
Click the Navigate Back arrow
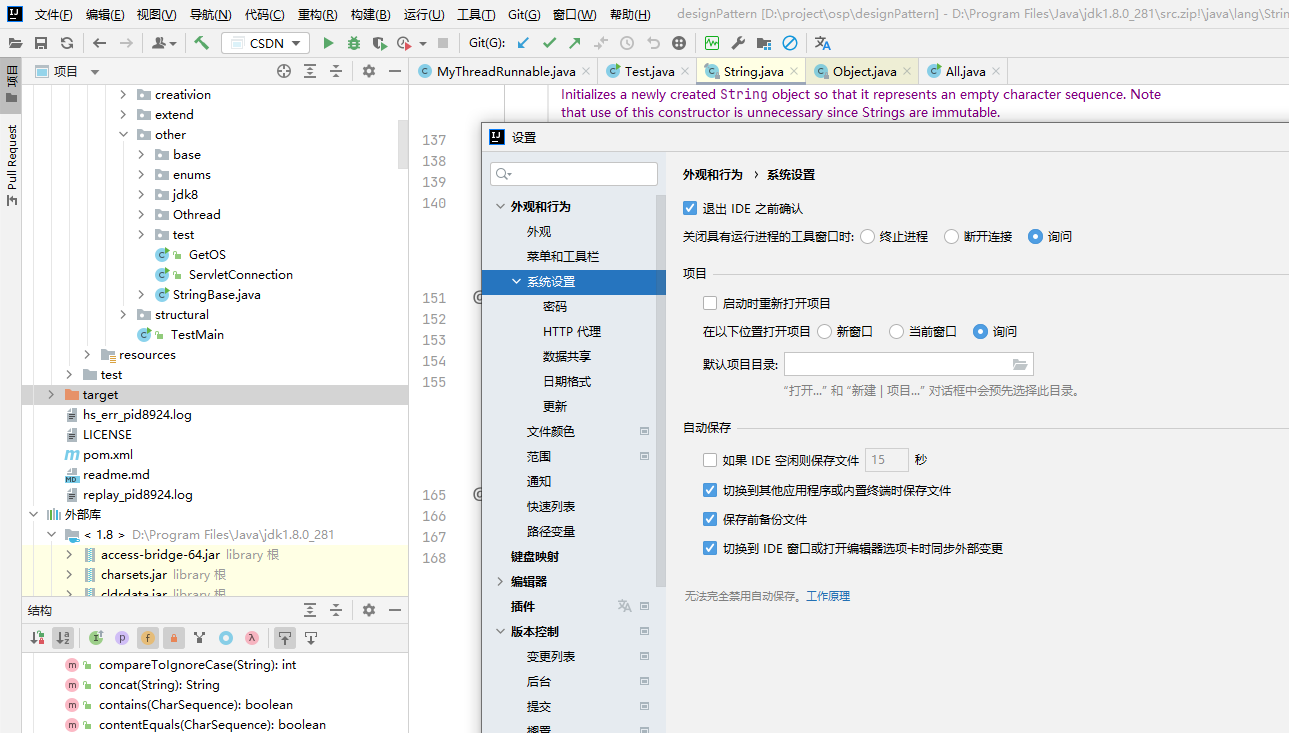[x=99, y=43]
